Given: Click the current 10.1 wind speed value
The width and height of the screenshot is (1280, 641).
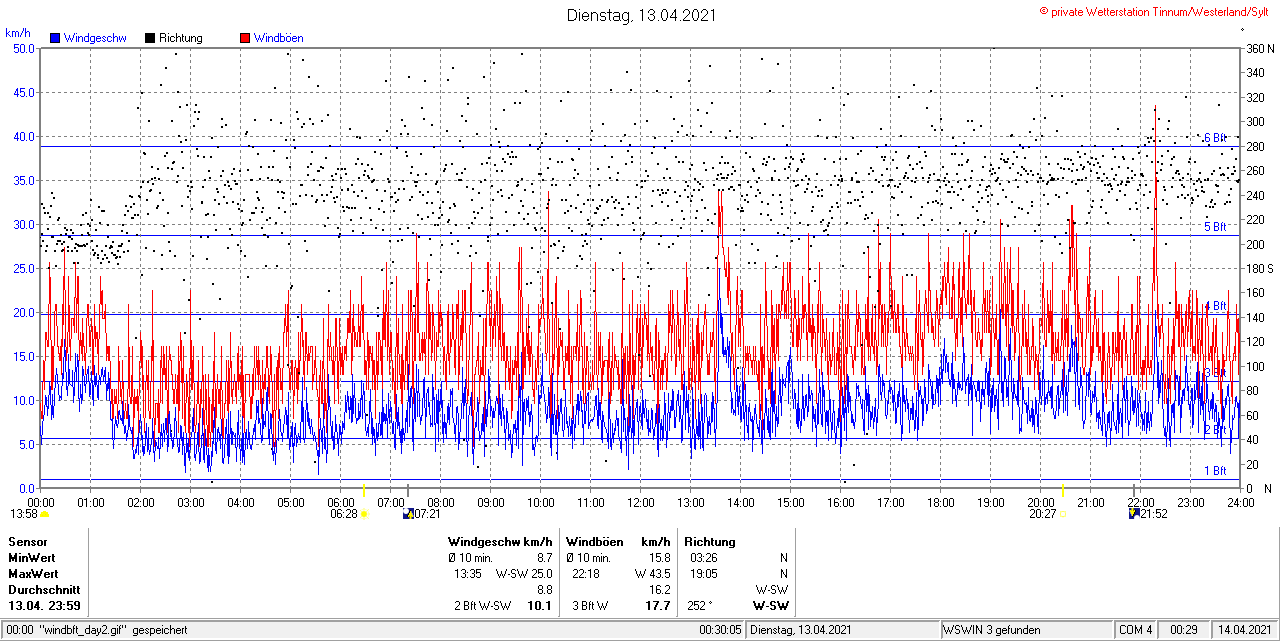Looking at the screenshot, I should click(x=540, y=606).
